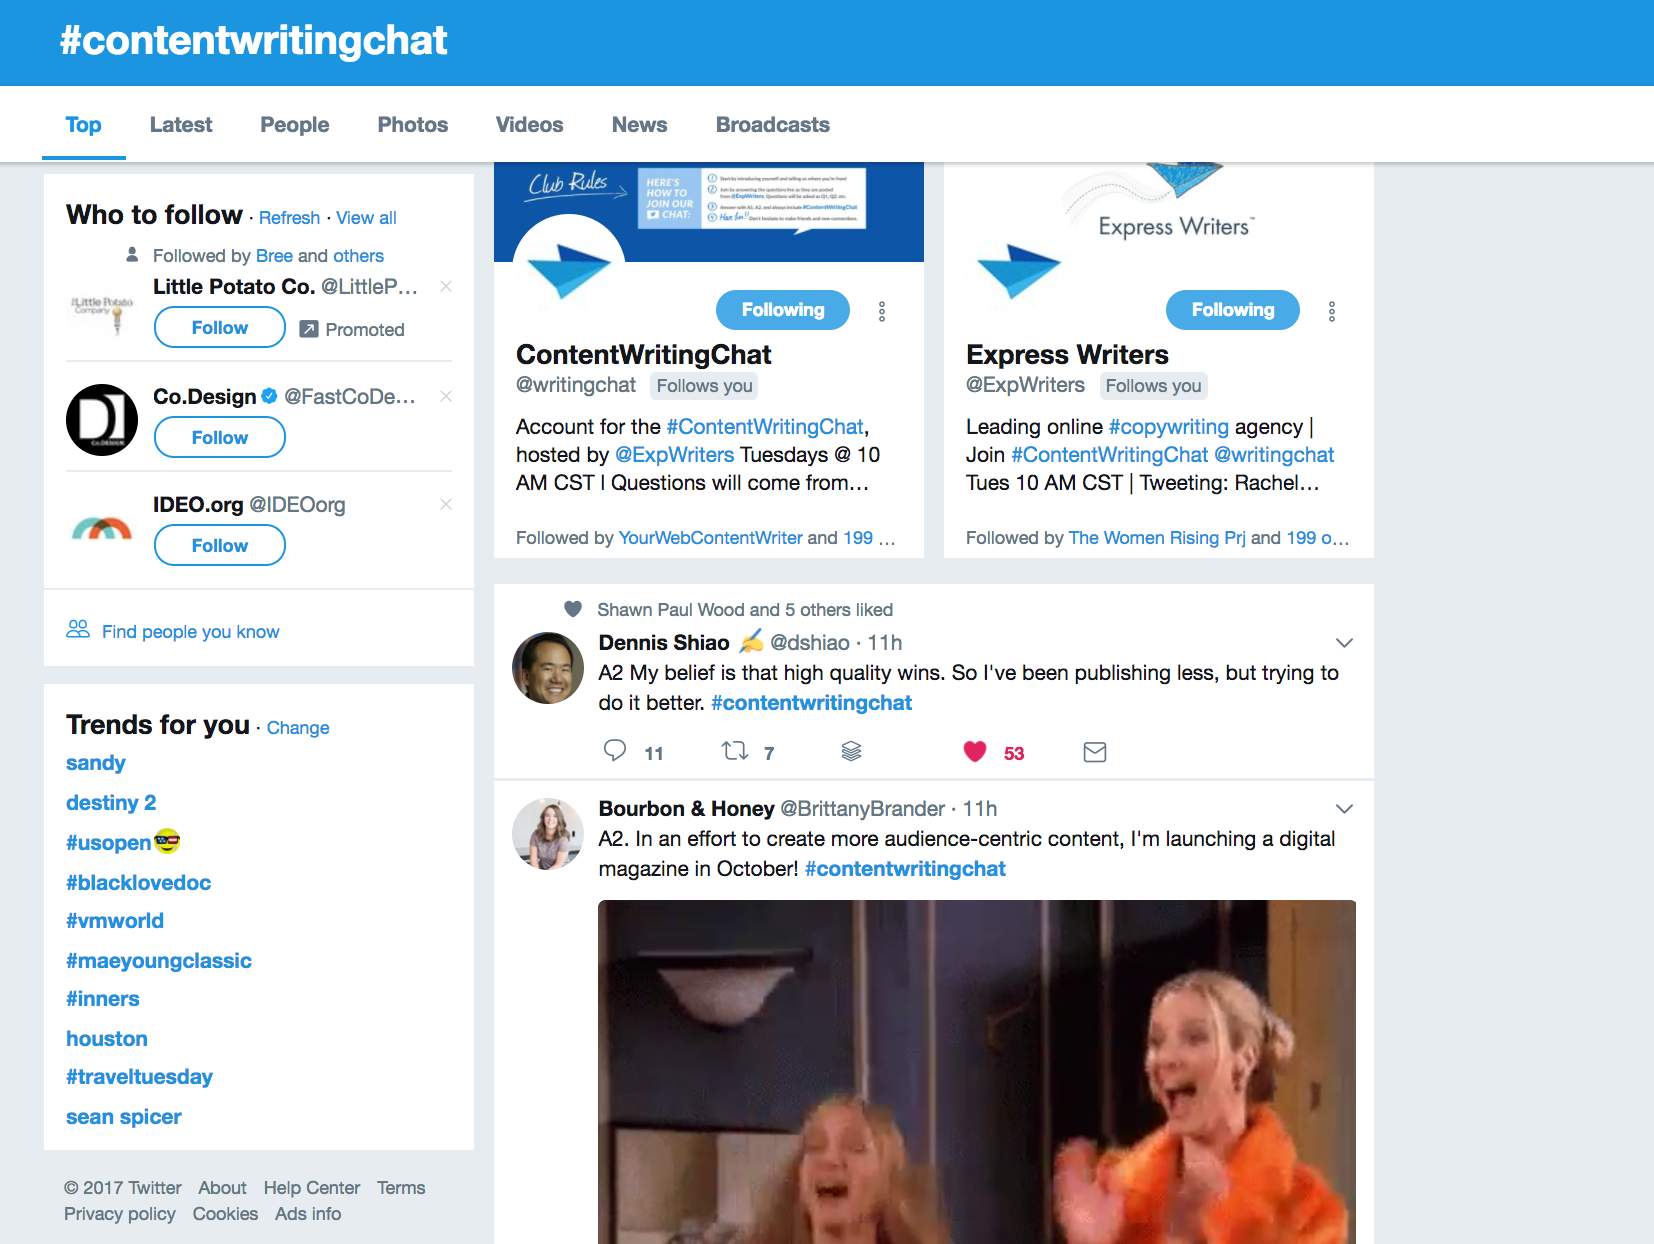This screenshot has width=1654, height=1244.
Task: Dismiss the IDEO.org suggestion
Action: click(446, 504)
